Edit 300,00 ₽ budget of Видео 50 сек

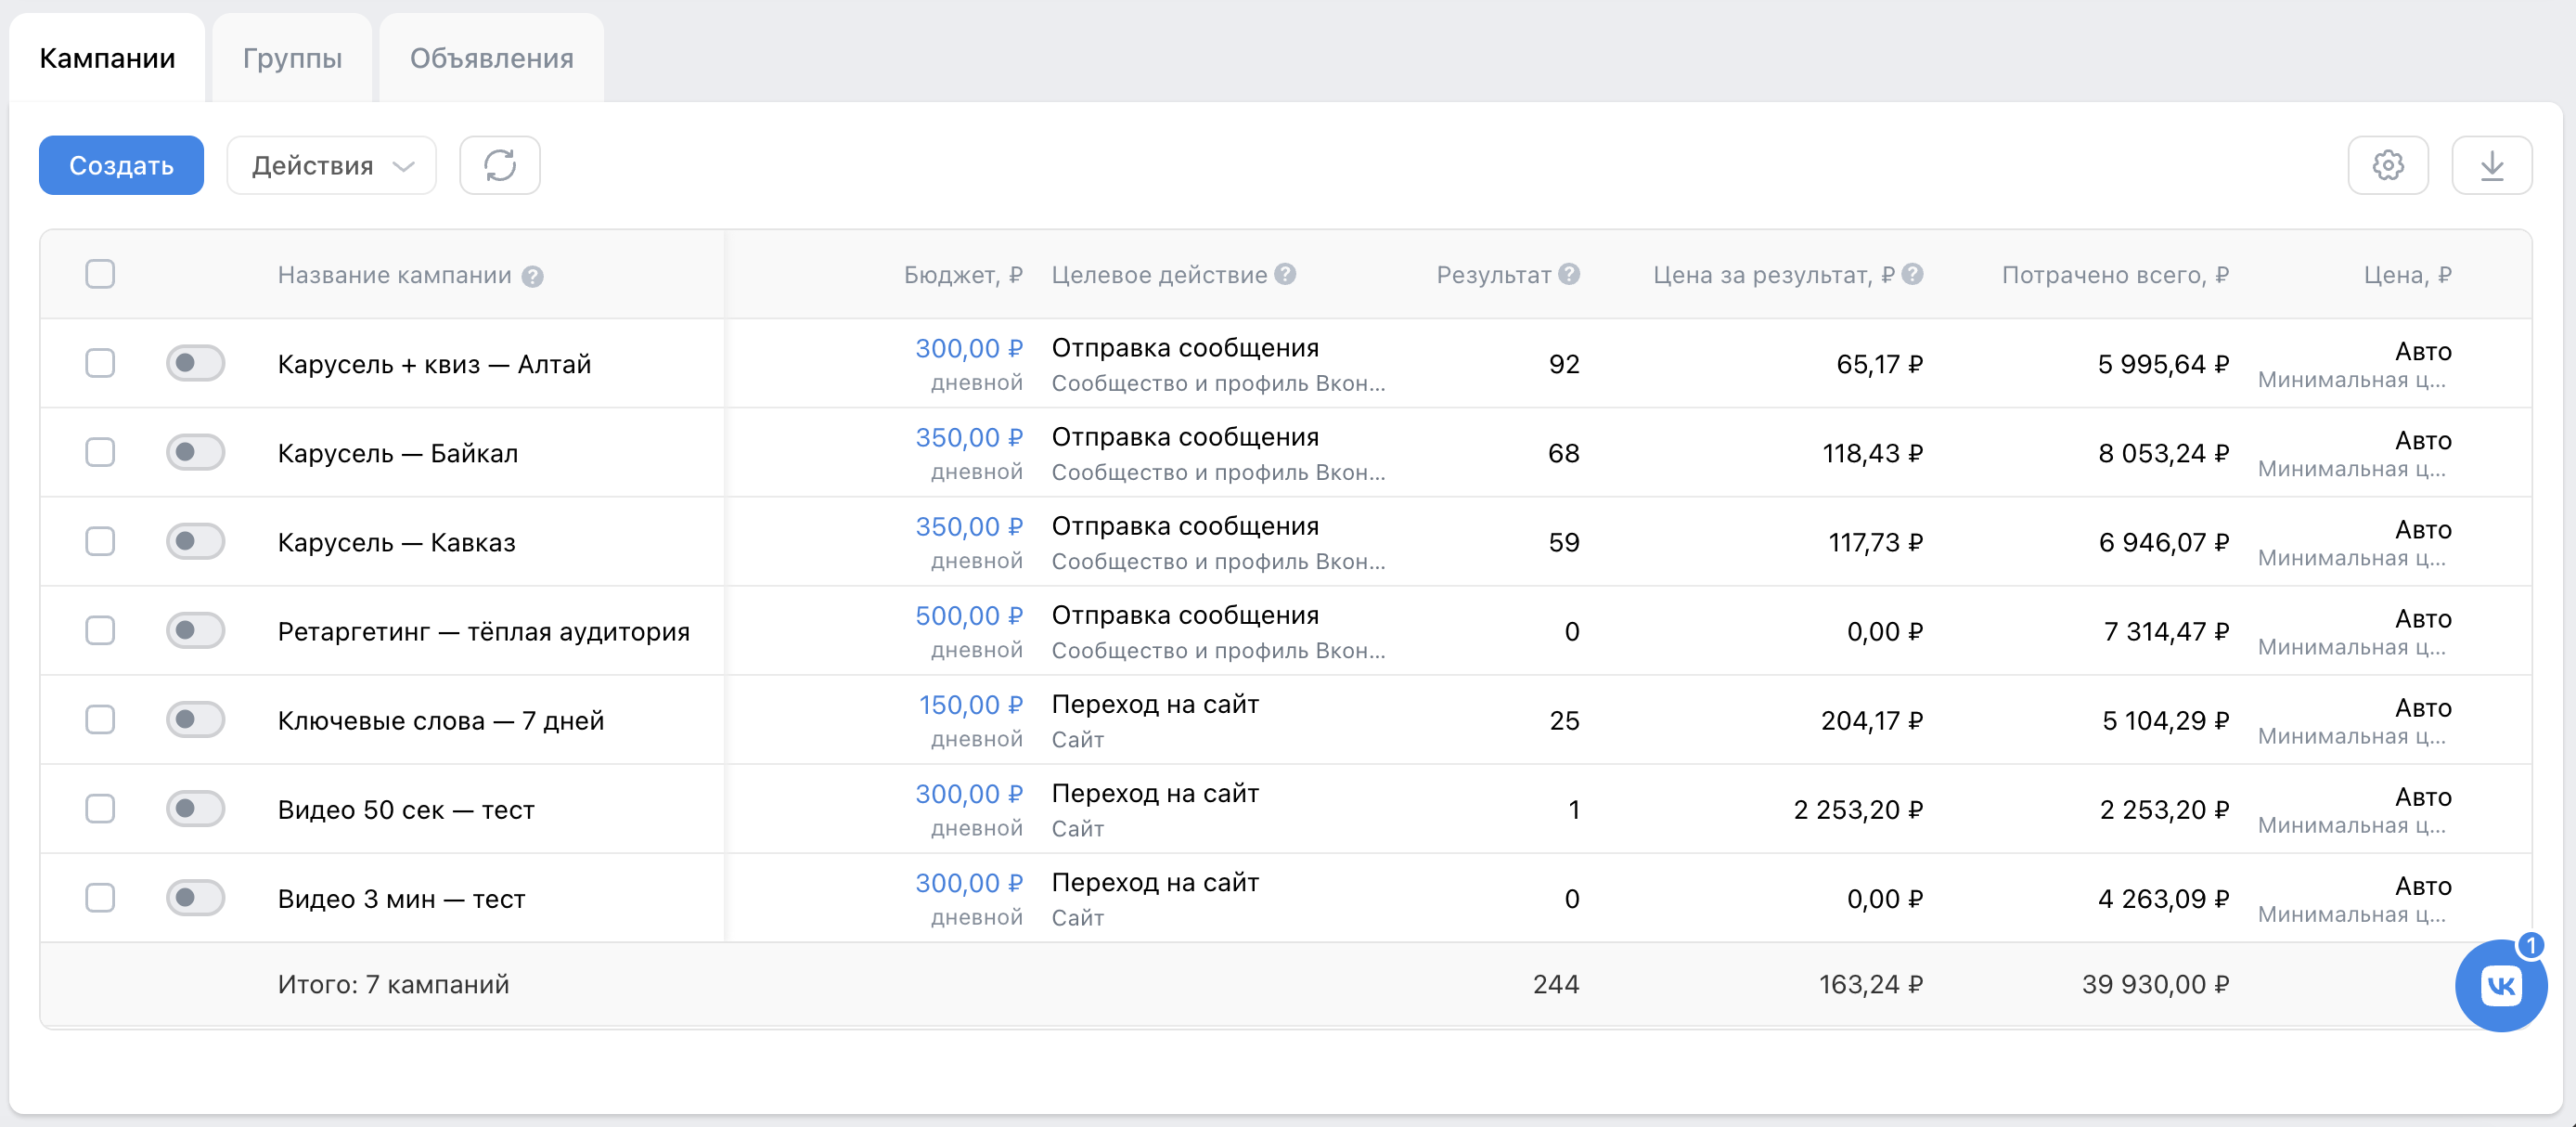[x=968, y=794]
